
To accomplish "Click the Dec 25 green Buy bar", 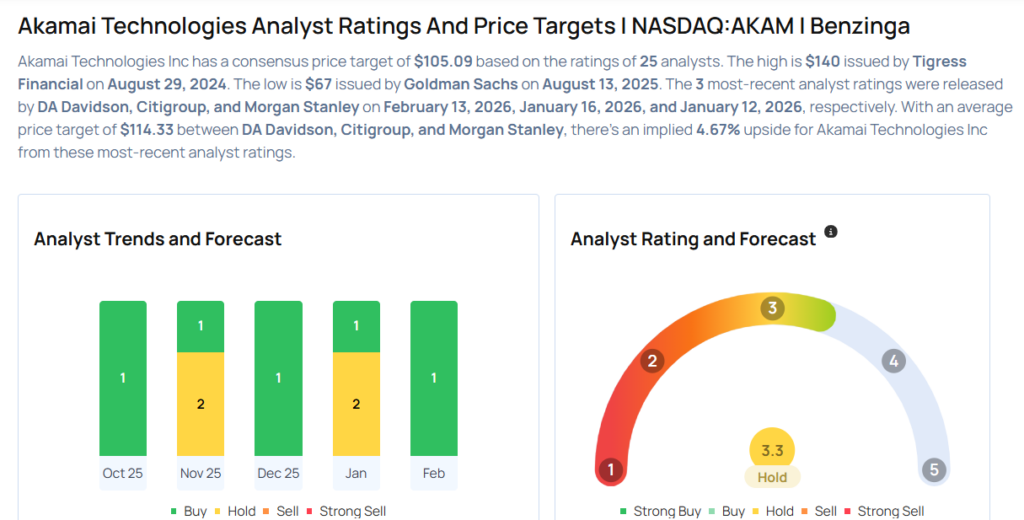I will tap(278, 378).
